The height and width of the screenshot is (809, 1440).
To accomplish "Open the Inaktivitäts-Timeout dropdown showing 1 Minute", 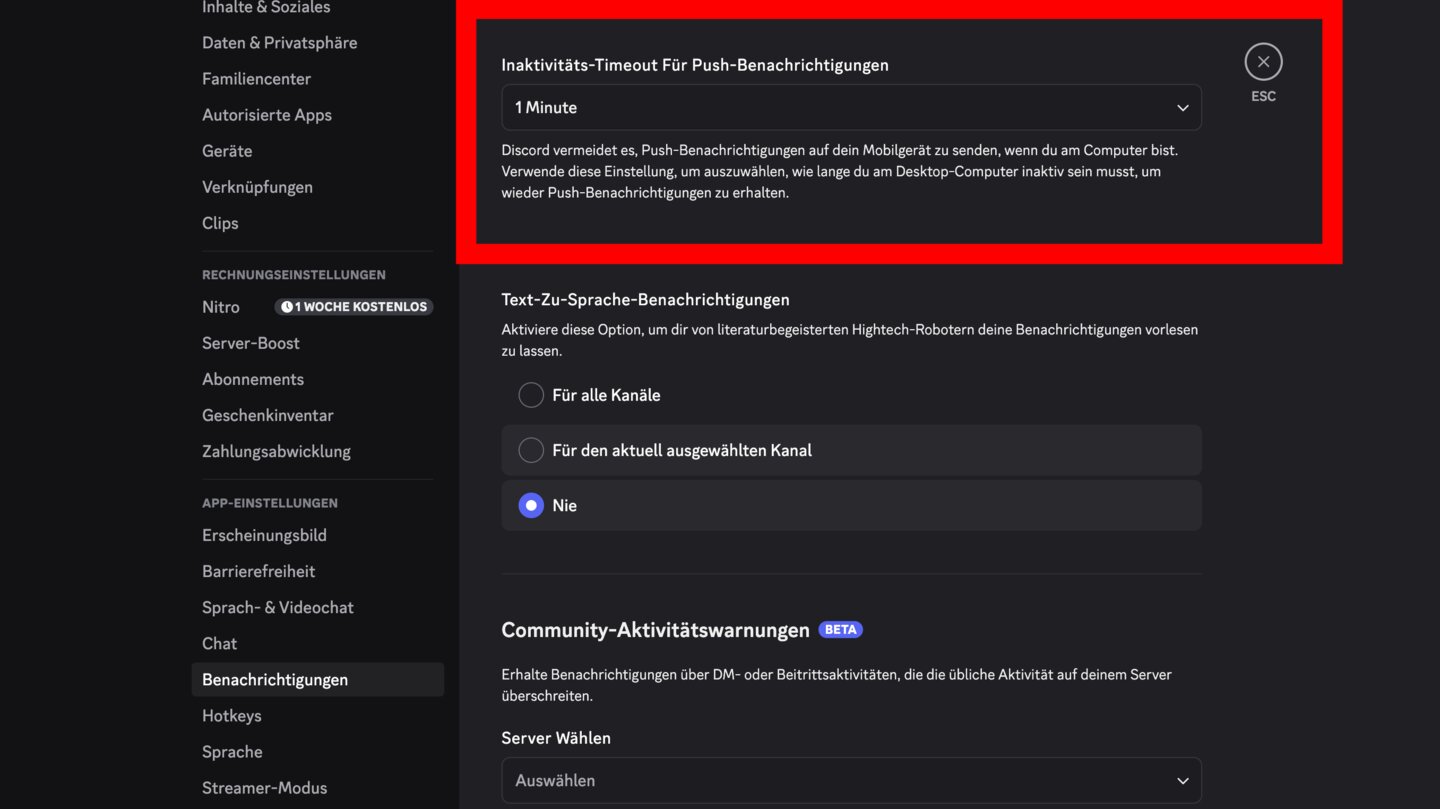I will coord(850,107).
